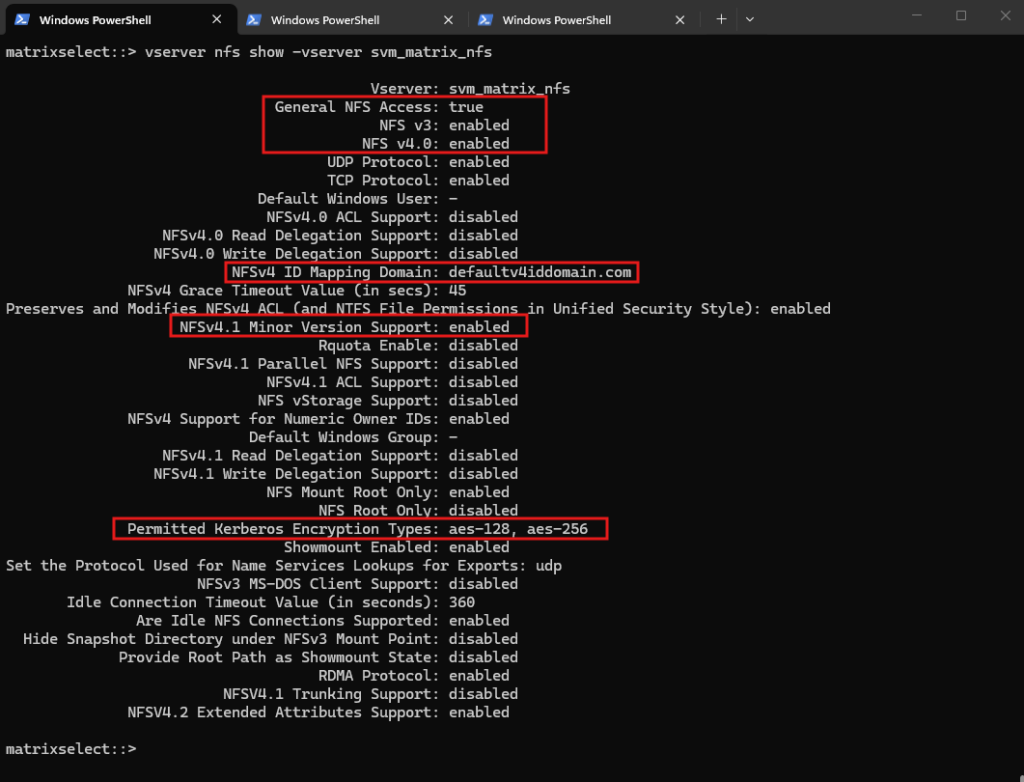1024x782 pixels.
Task: Click the PowerShell icon on the middle tab
Action: click(254, 20)
